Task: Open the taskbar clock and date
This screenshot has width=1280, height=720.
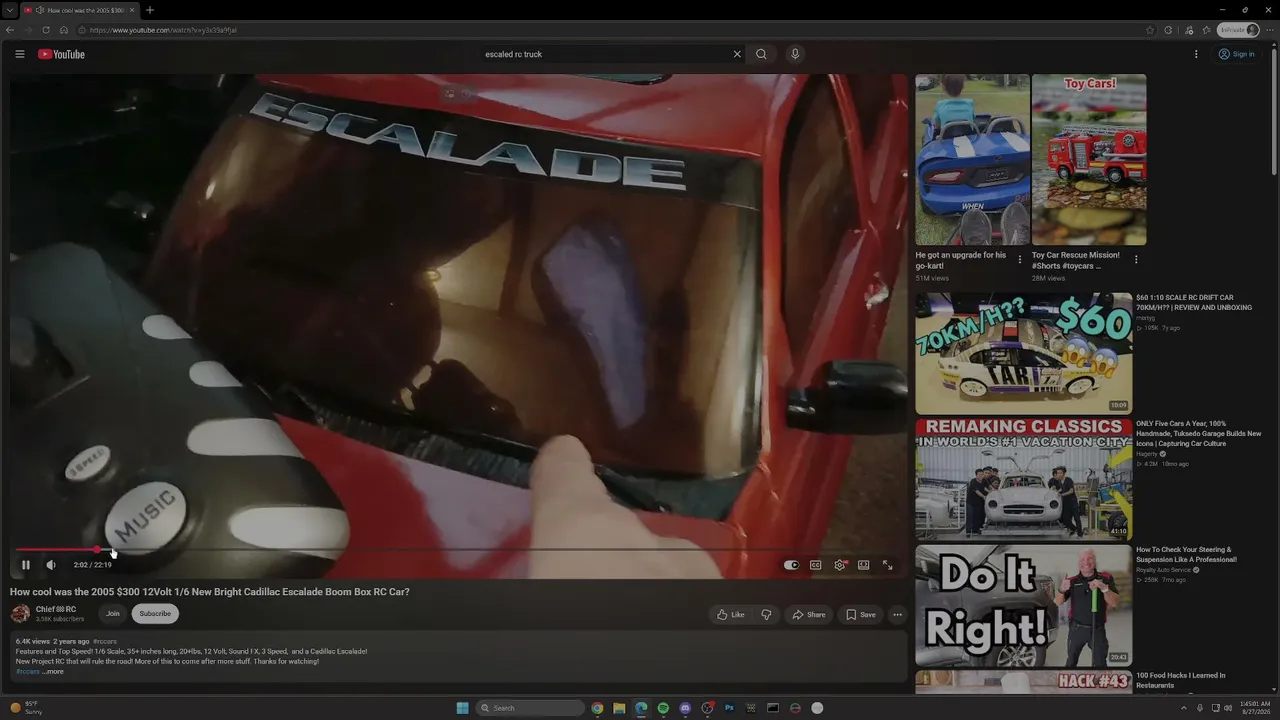Action: coord(1255,708)
